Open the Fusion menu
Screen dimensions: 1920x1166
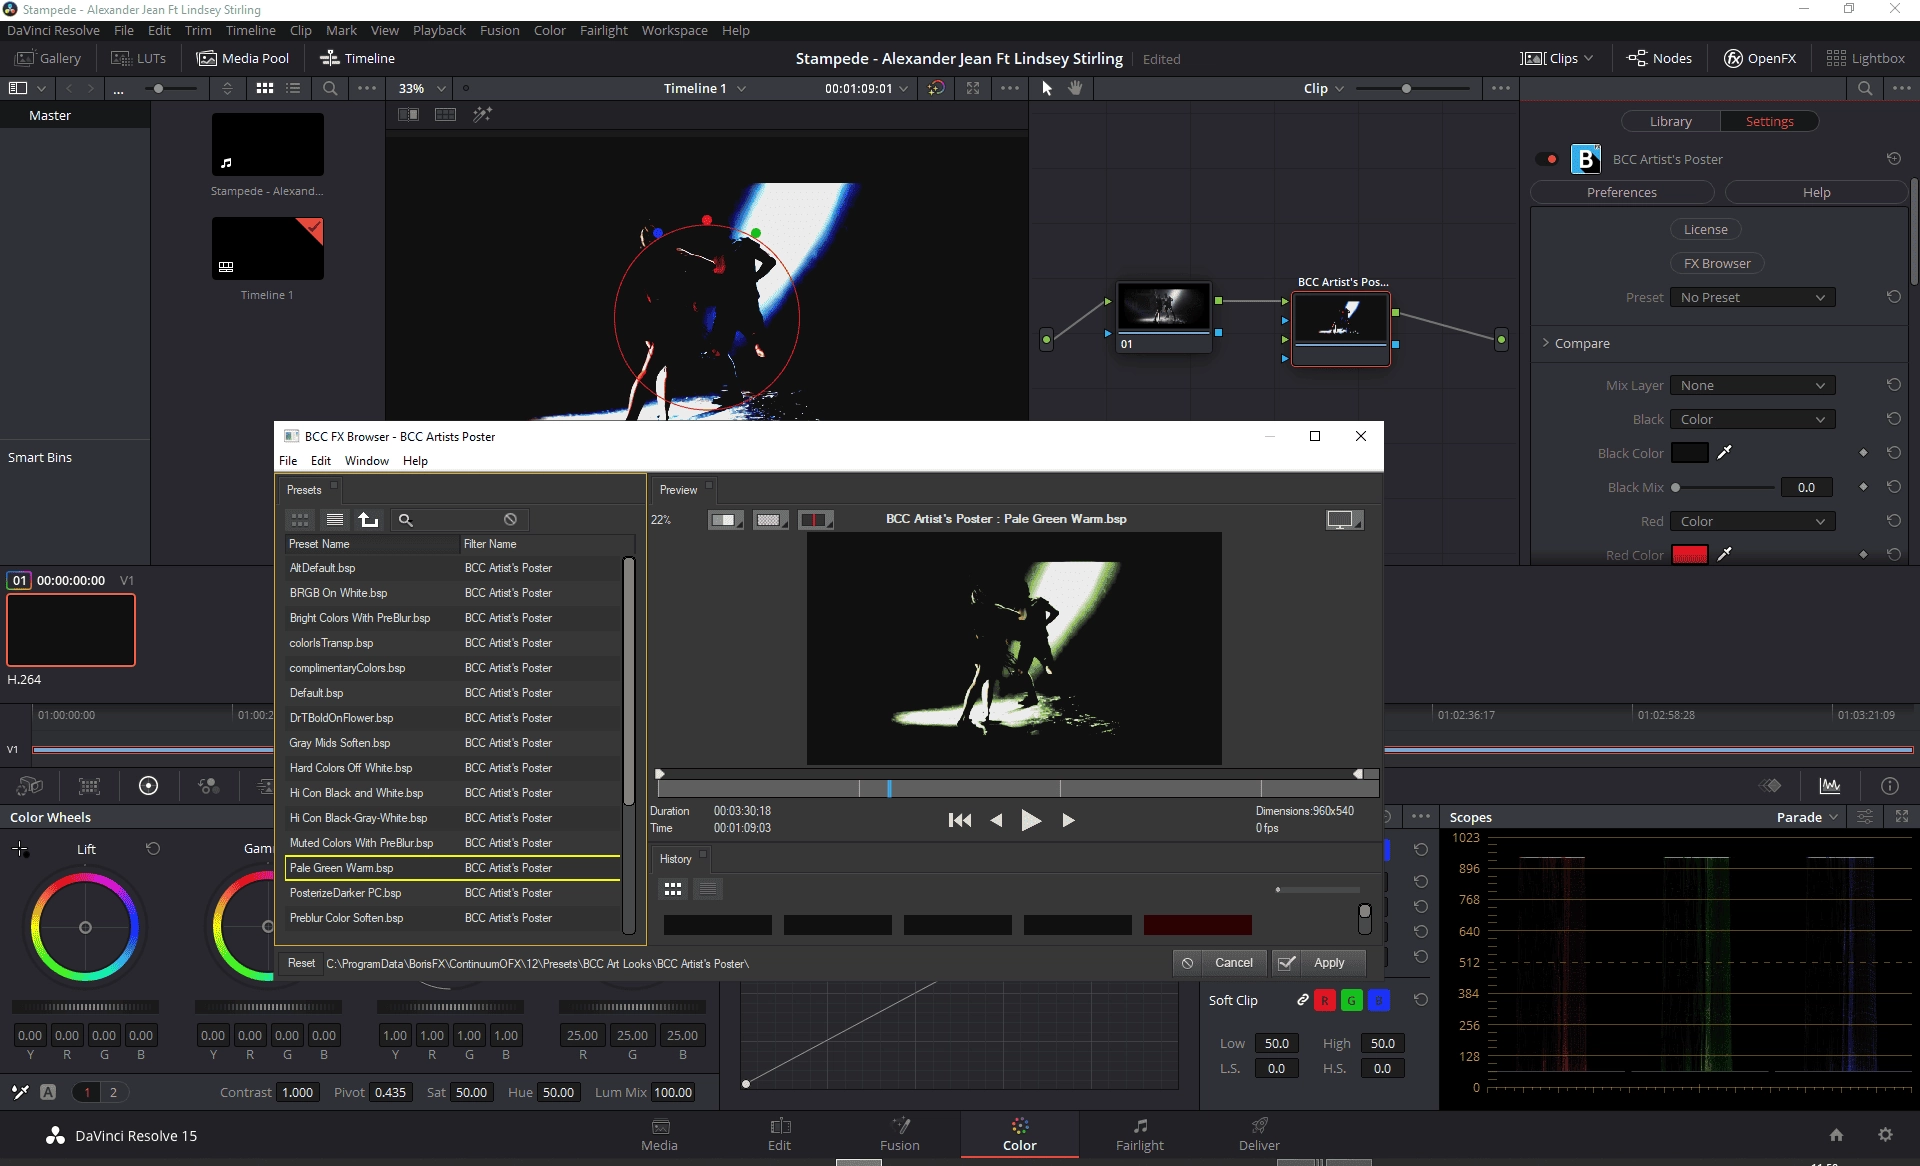[x=499, y=30]
